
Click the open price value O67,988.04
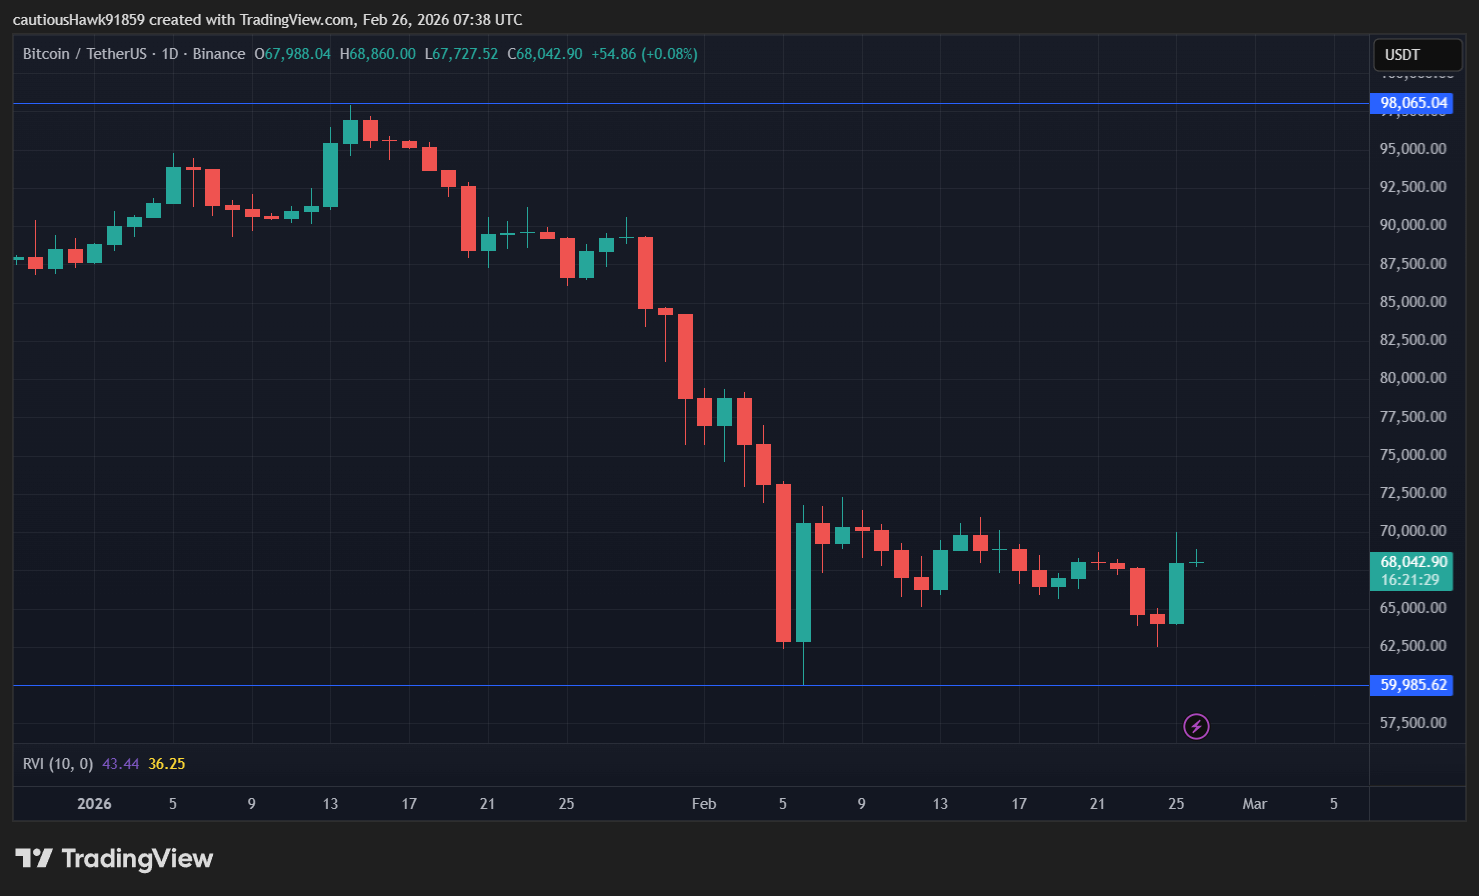(x=293, y=54)
